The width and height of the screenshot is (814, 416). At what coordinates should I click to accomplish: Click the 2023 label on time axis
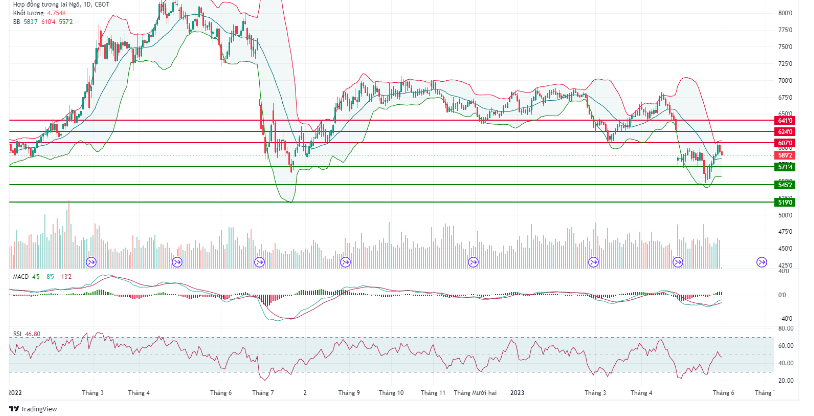click(x=516, y=393)
